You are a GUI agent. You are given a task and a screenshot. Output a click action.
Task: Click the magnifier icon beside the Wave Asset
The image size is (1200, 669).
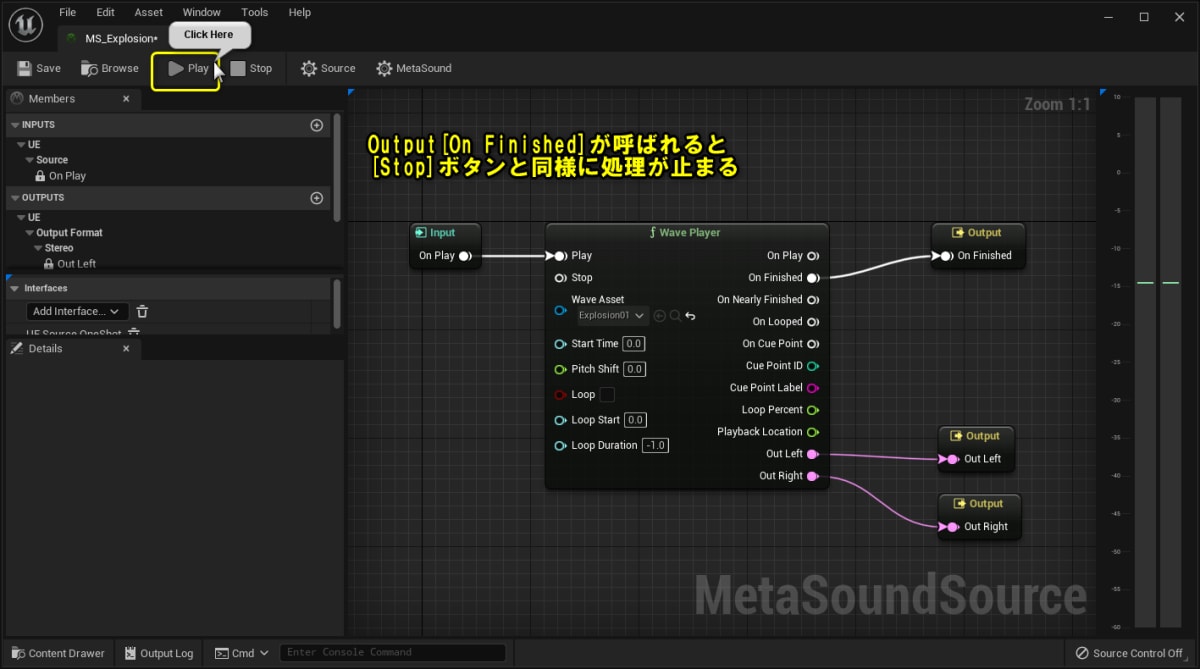point(674,314)
